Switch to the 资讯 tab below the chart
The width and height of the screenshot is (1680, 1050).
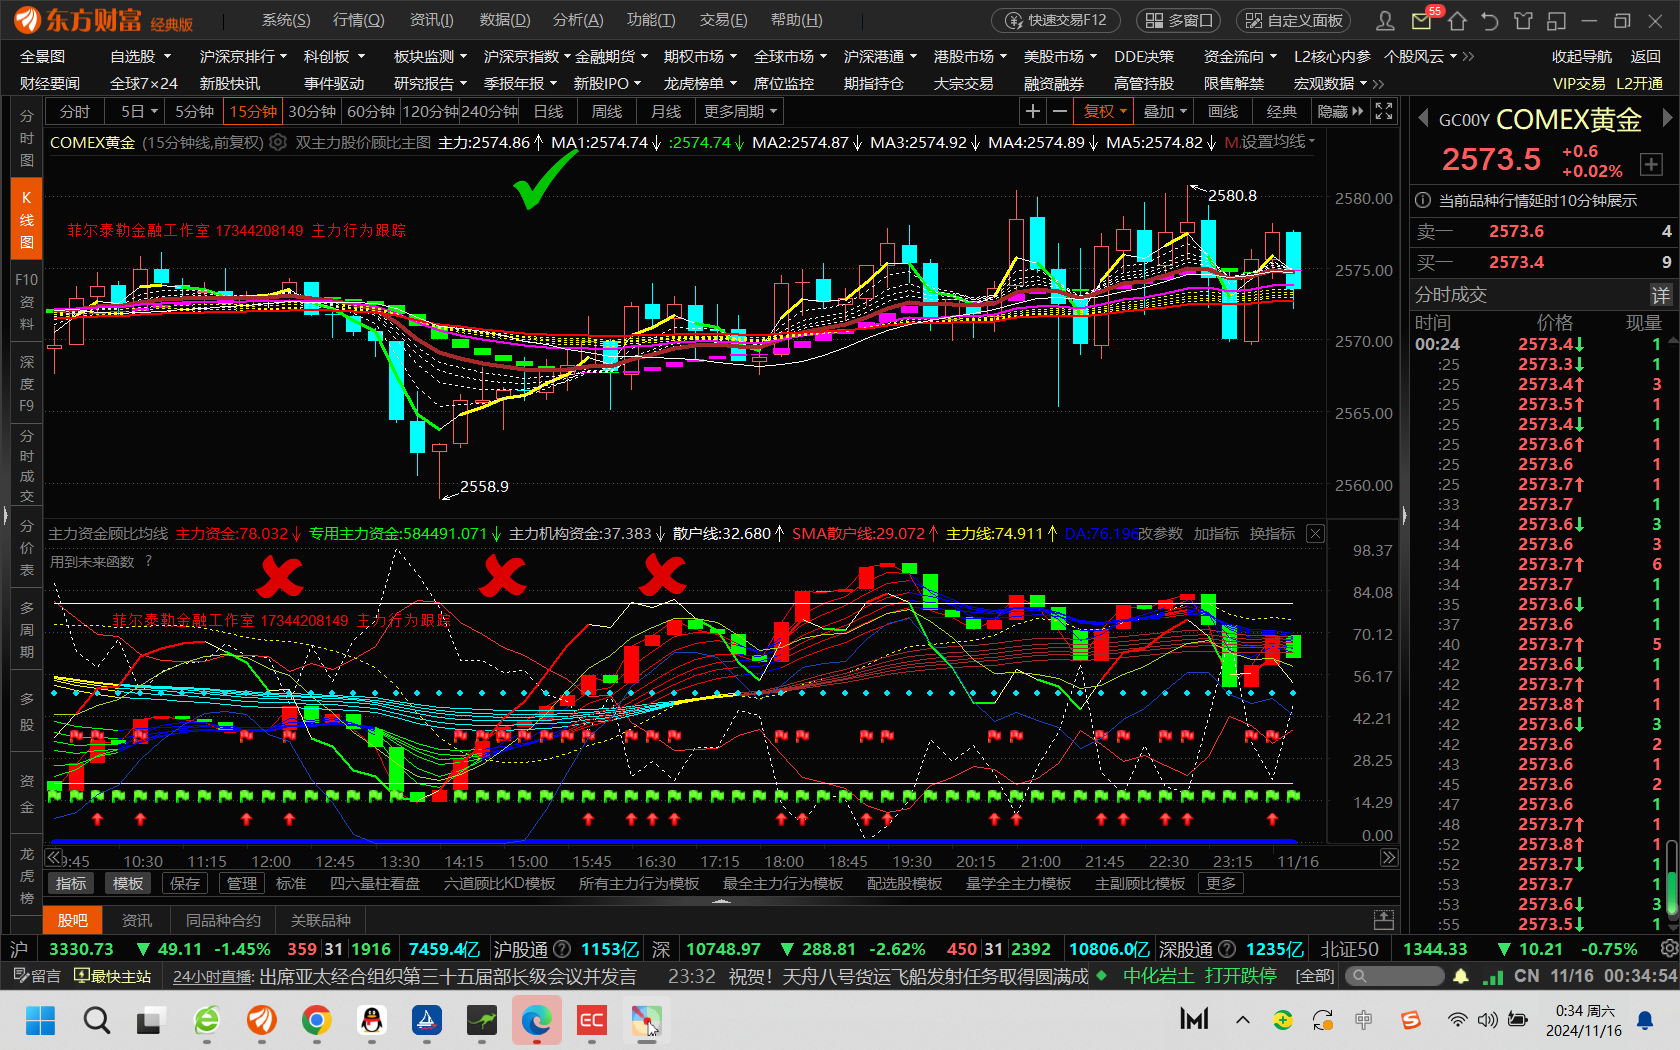(x=137, y=920)
